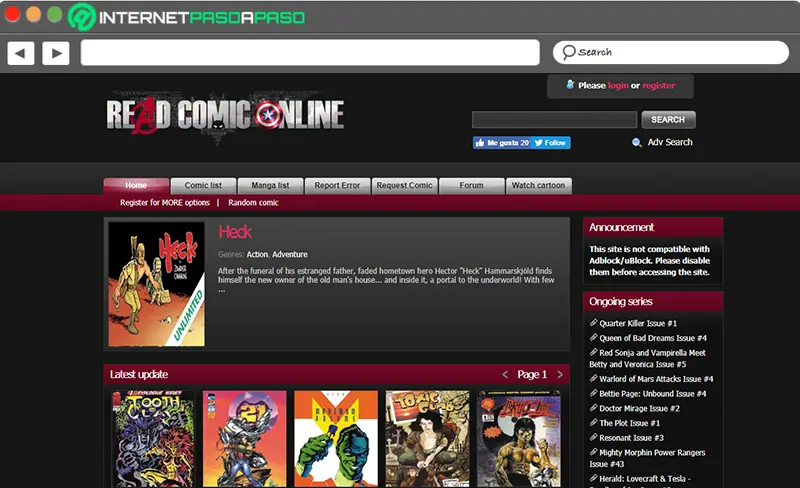The image size is (800, 488).
Task: Click the Twitter Follow button
Action: tap(551, 143)
